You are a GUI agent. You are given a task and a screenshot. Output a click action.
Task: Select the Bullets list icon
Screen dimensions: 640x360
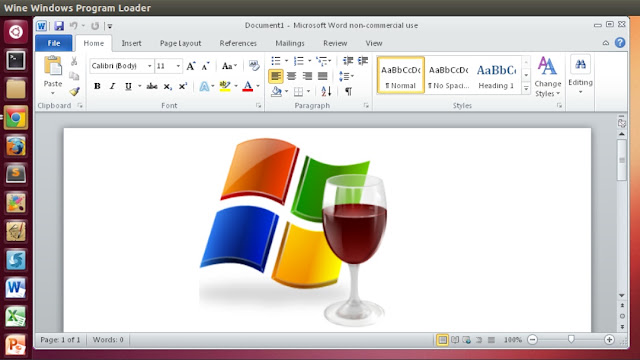pyautogui.click(x=276, y=61)
